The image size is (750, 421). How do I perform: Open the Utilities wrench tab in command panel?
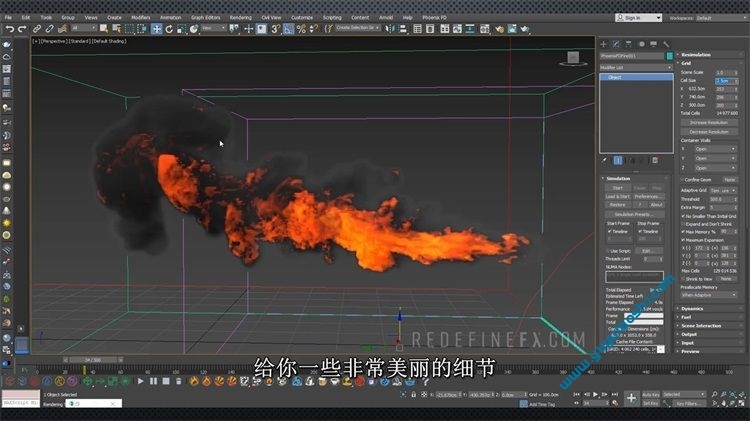[666, 44]
